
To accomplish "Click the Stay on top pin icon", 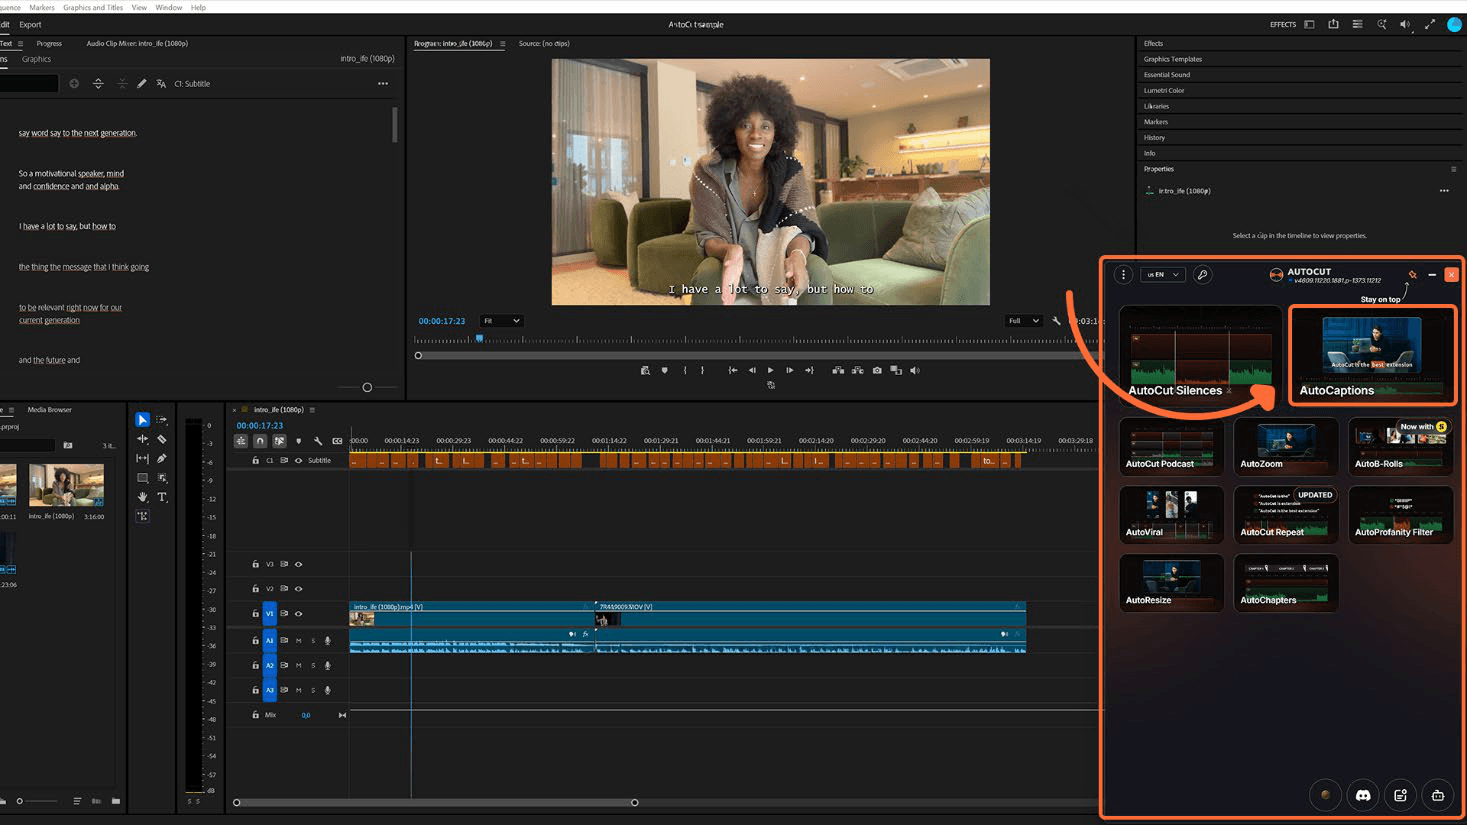I will tap(1413, 275).
